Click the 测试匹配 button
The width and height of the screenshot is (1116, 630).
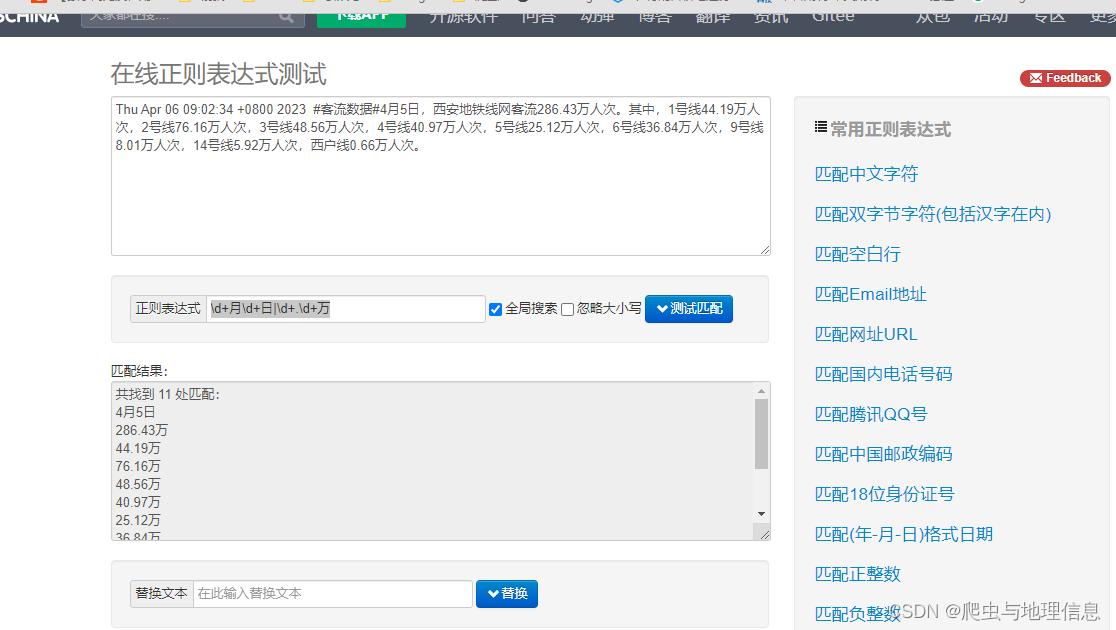pyautogui.click(x=688, y=308)
